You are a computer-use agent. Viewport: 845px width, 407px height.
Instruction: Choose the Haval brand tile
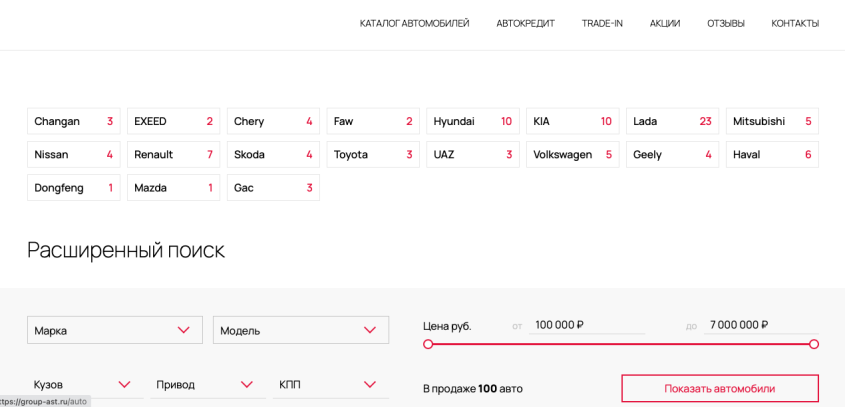coord(772,155)
